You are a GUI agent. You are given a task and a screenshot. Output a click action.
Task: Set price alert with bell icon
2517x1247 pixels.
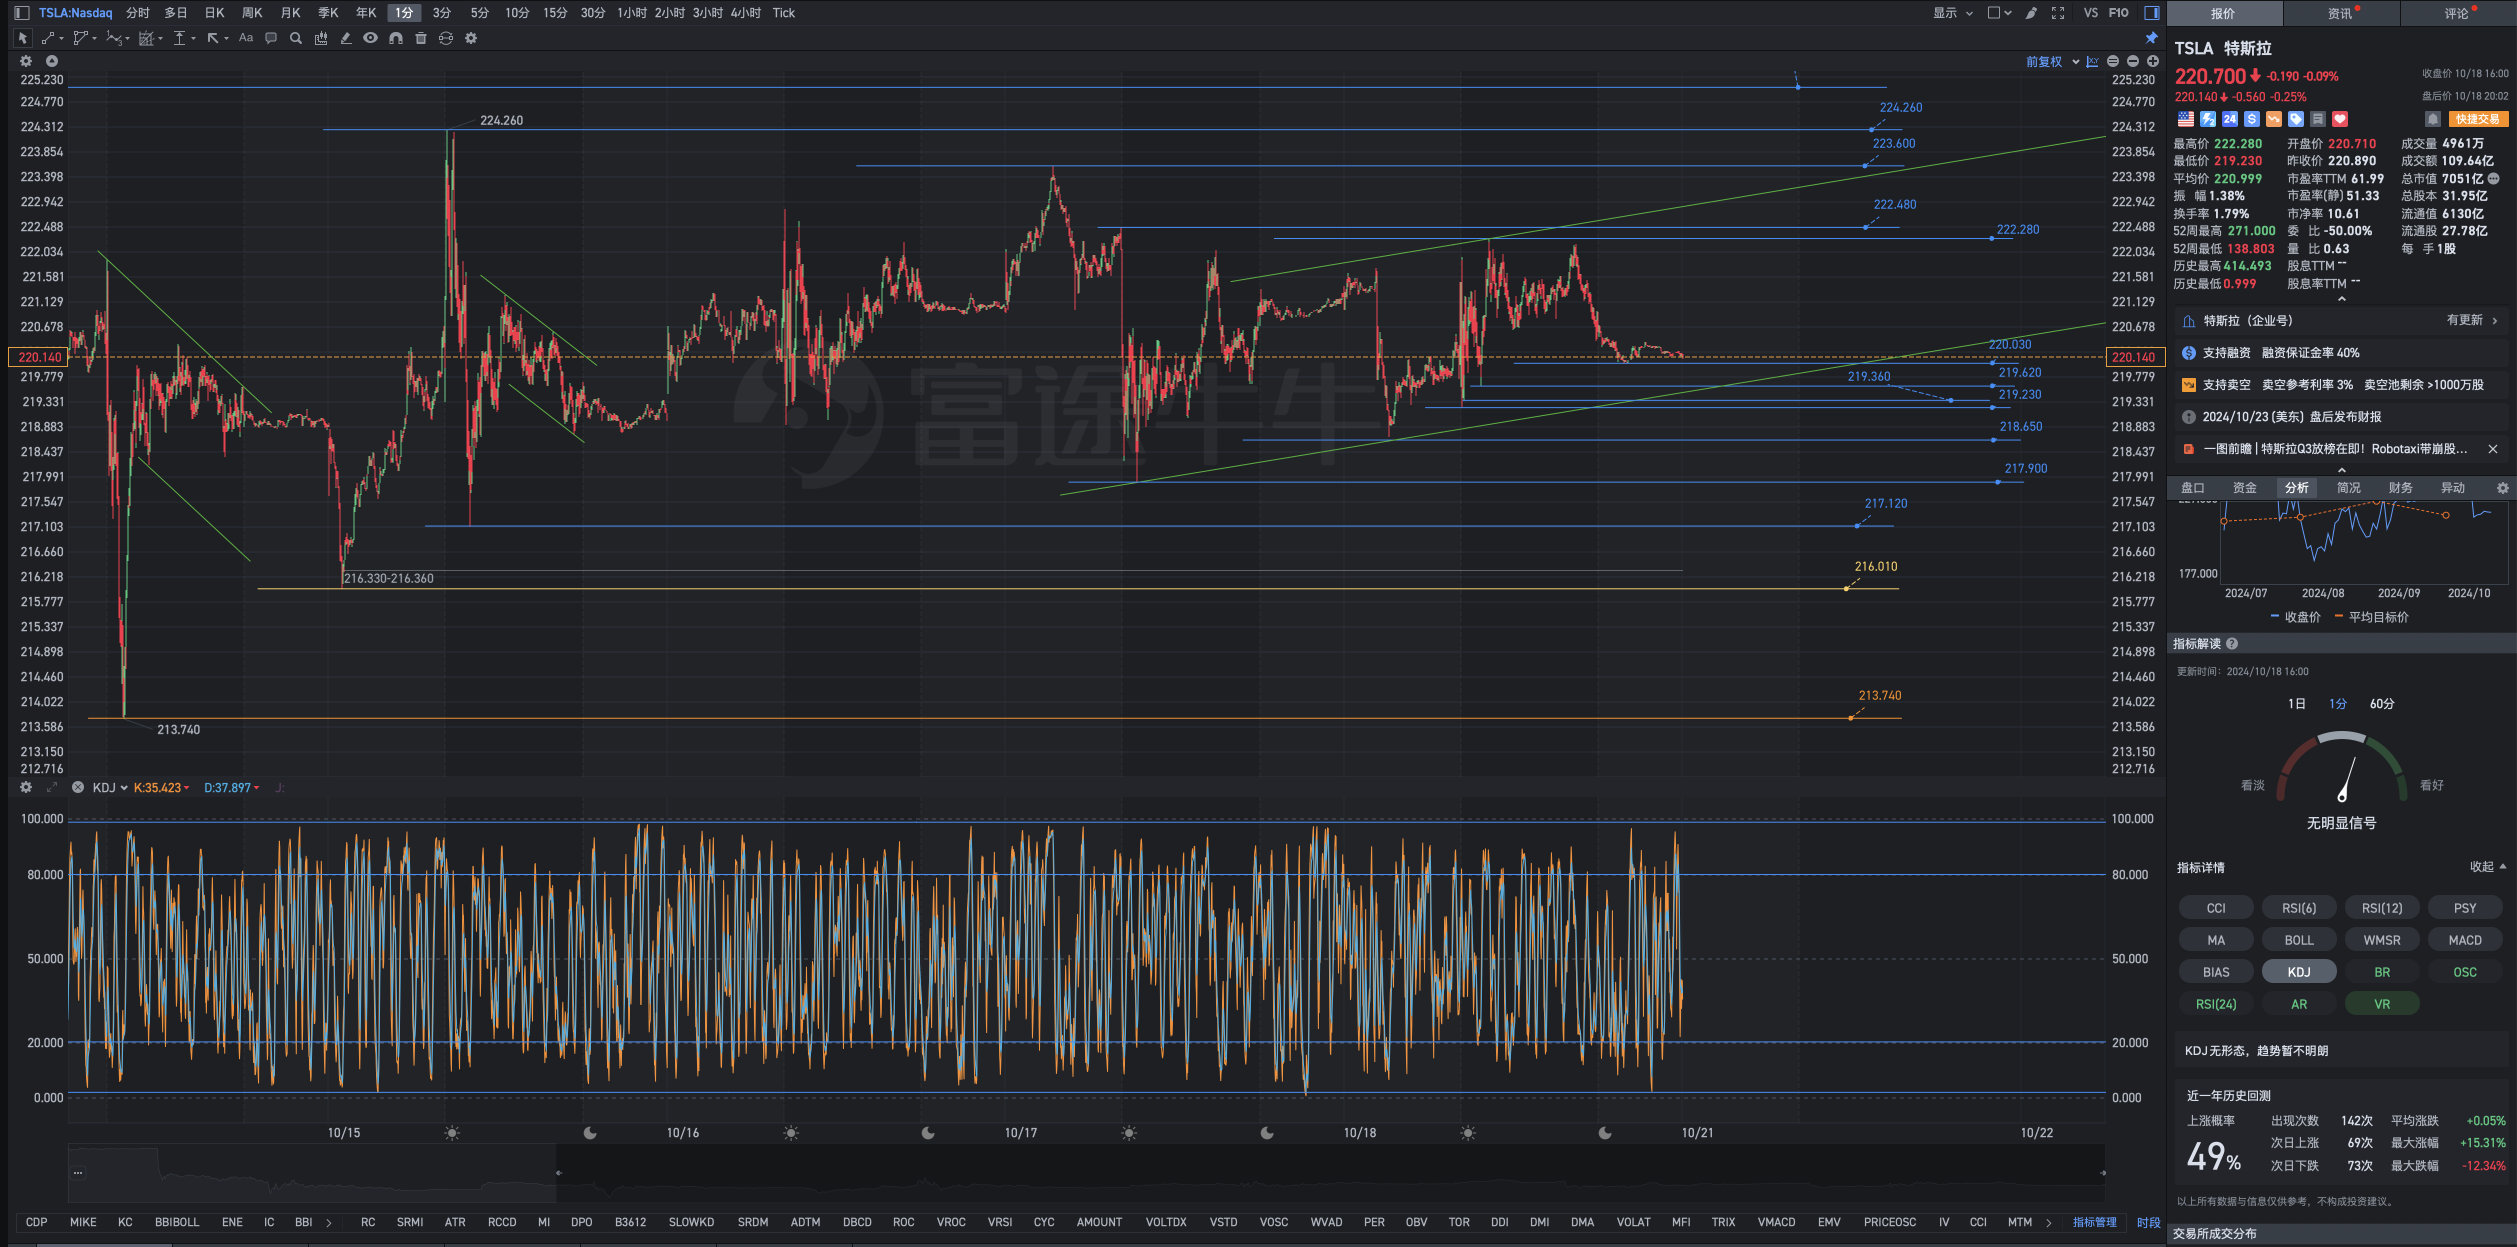pos(2433,119)
